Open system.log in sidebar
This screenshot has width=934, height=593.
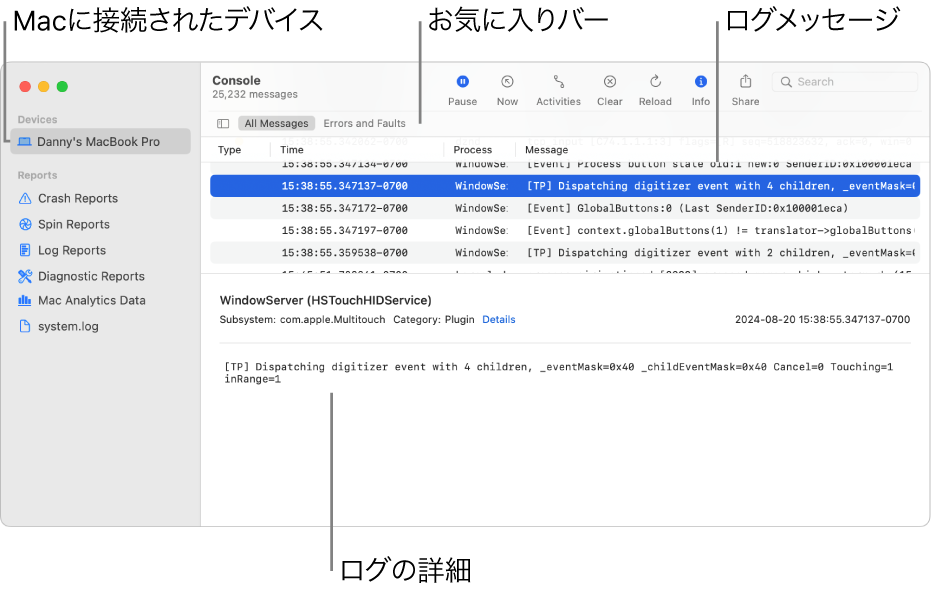click(x=69, y=326)
